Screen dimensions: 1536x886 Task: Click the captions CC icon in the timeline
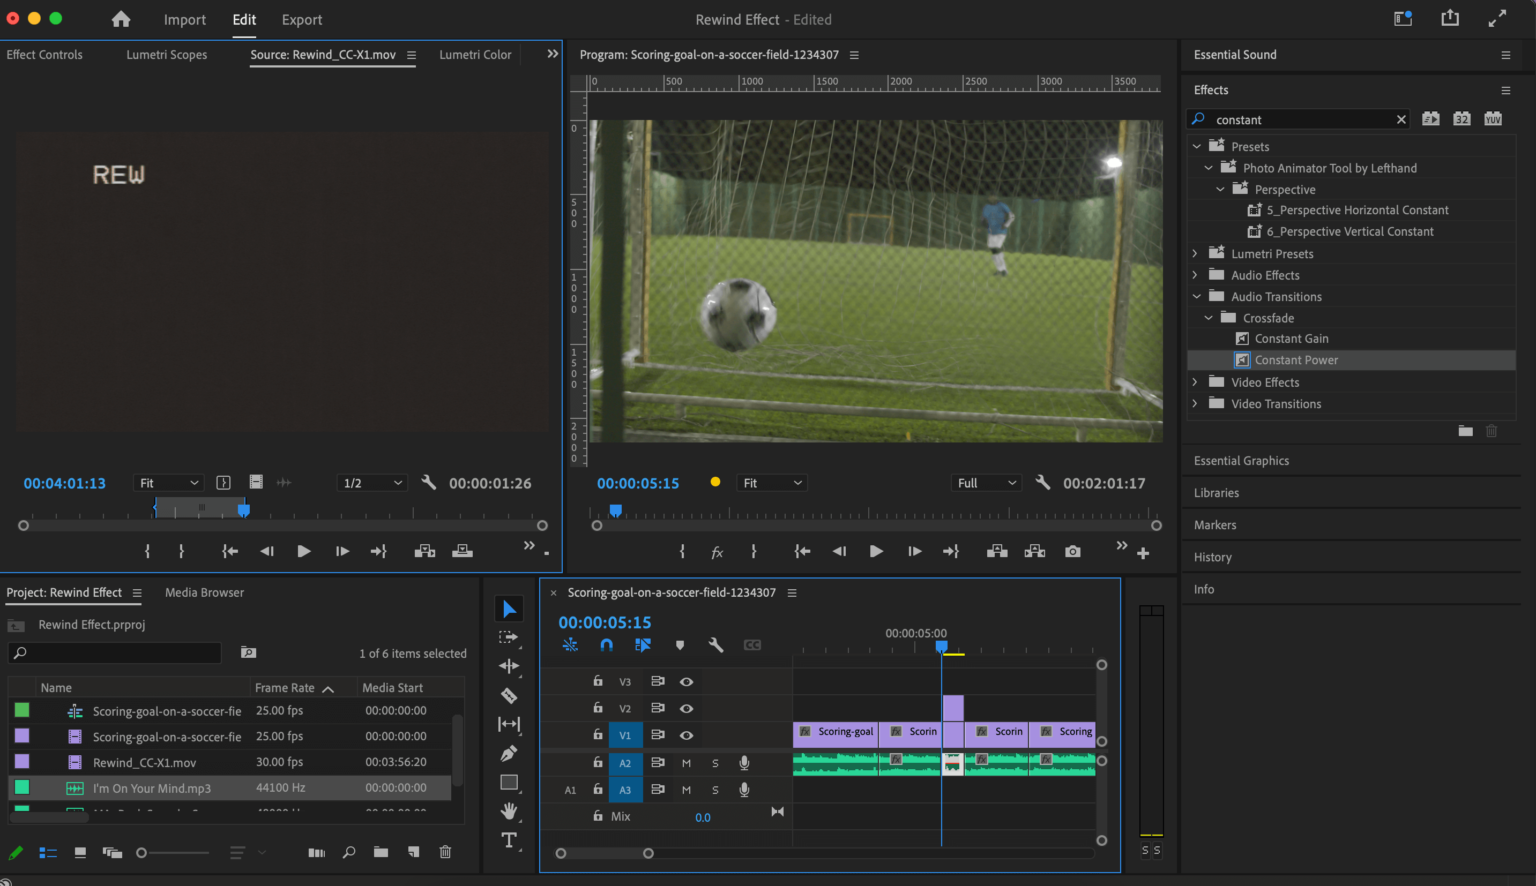pos(751,645)
